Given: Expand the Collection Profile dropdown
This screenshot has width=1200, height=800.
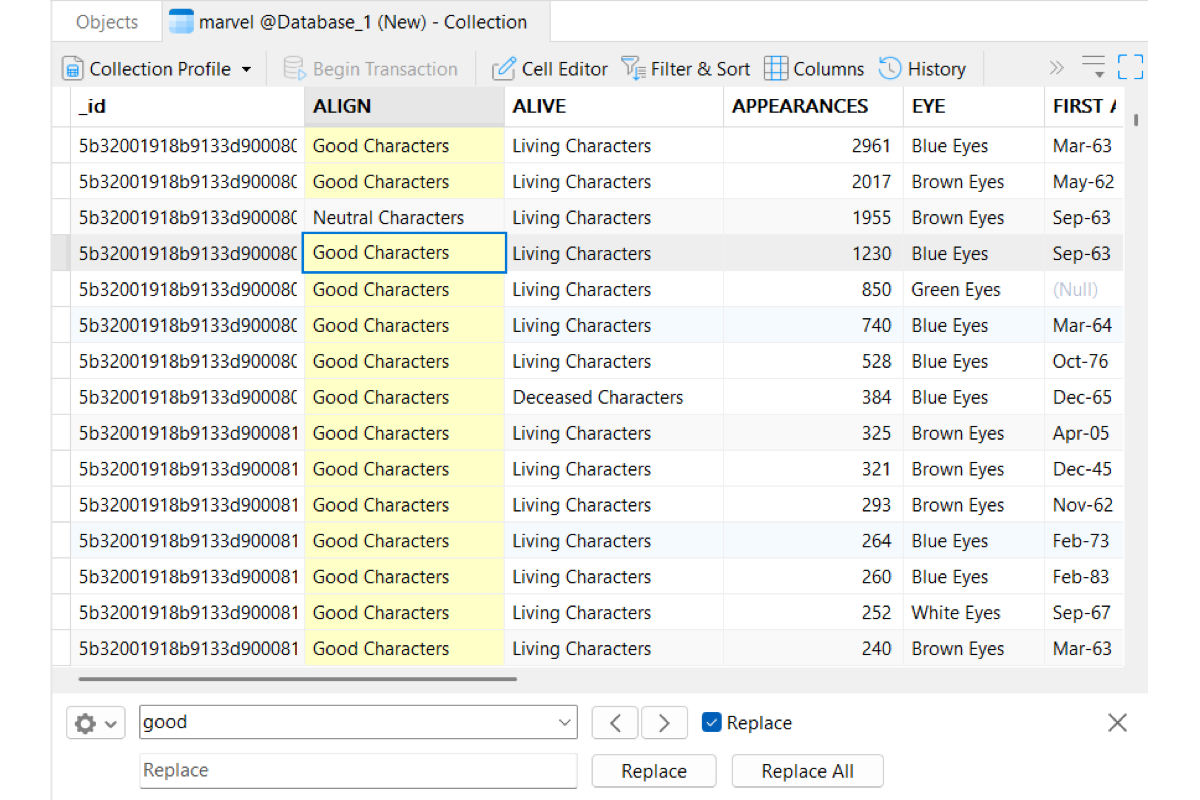Looking at the screenshot, I should 246,70.
